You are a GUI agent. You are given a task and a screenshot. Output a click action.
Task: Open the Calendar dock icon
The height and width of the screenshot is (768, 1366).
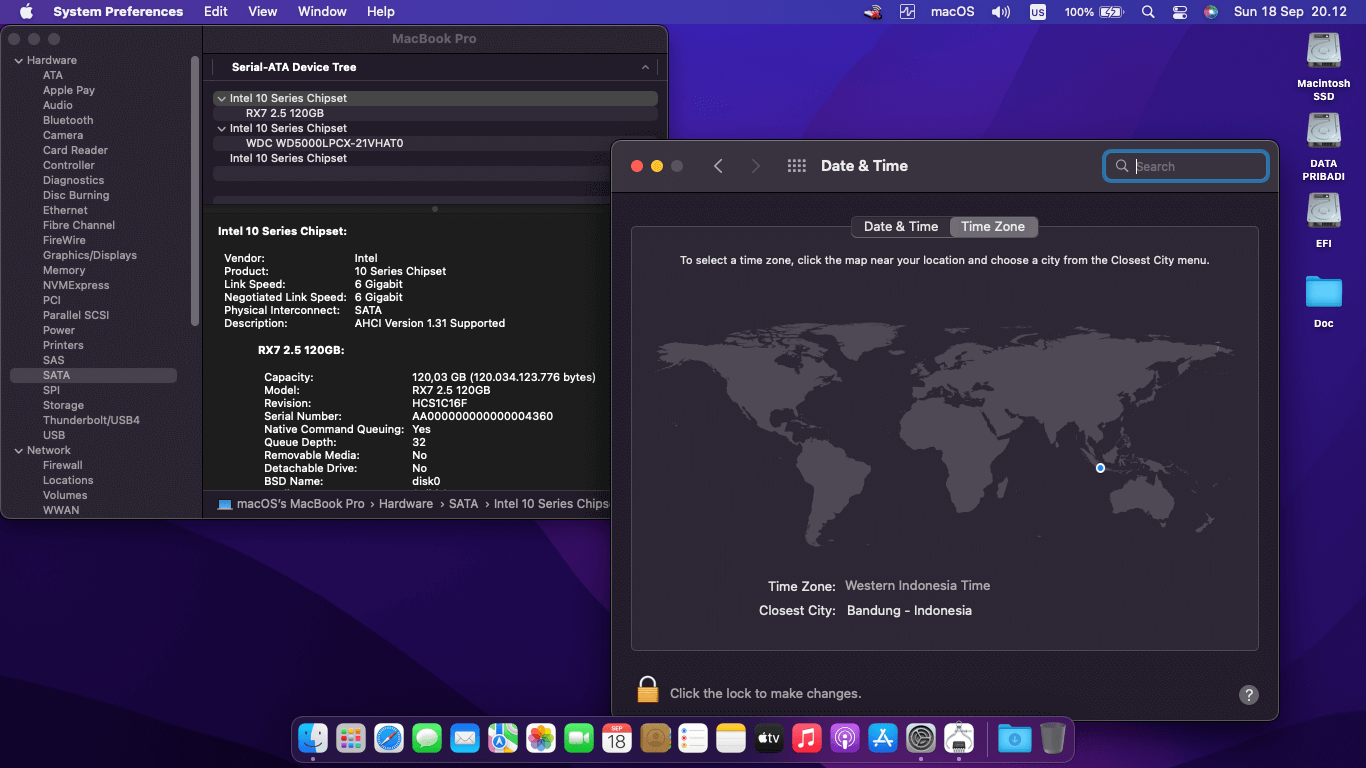click(x=617, y=739)
